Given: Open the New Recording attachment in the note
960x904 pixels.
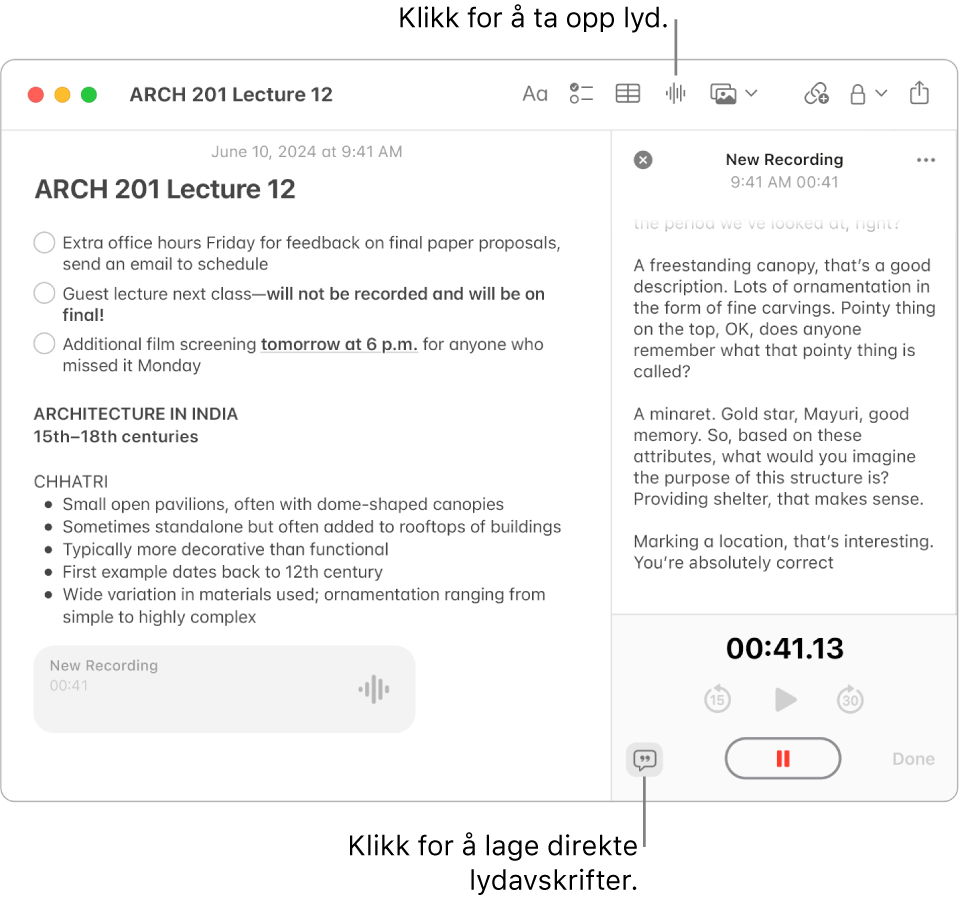Looking at the screenshot, I should coord(224,689).
